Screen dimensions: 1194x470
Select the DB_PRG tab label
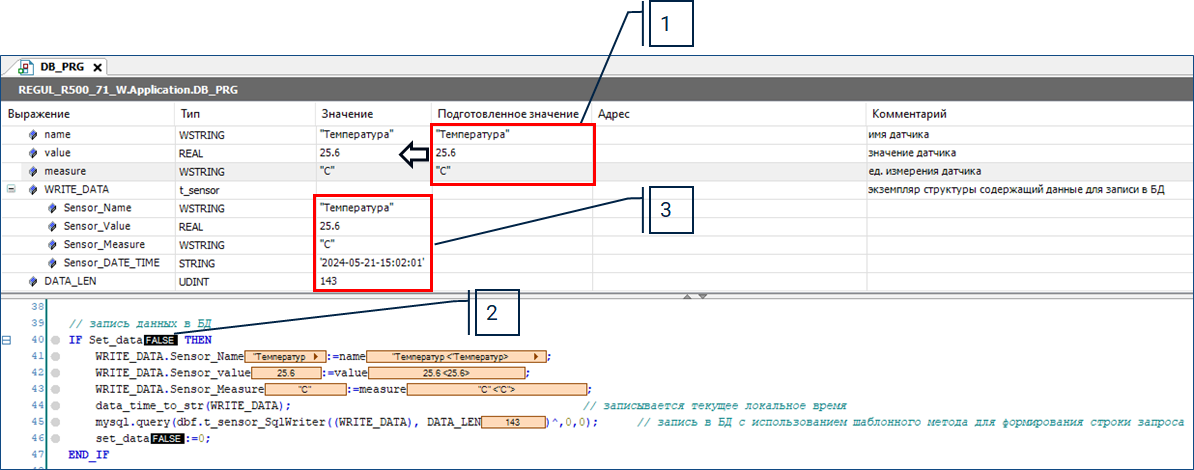point(62,67)
